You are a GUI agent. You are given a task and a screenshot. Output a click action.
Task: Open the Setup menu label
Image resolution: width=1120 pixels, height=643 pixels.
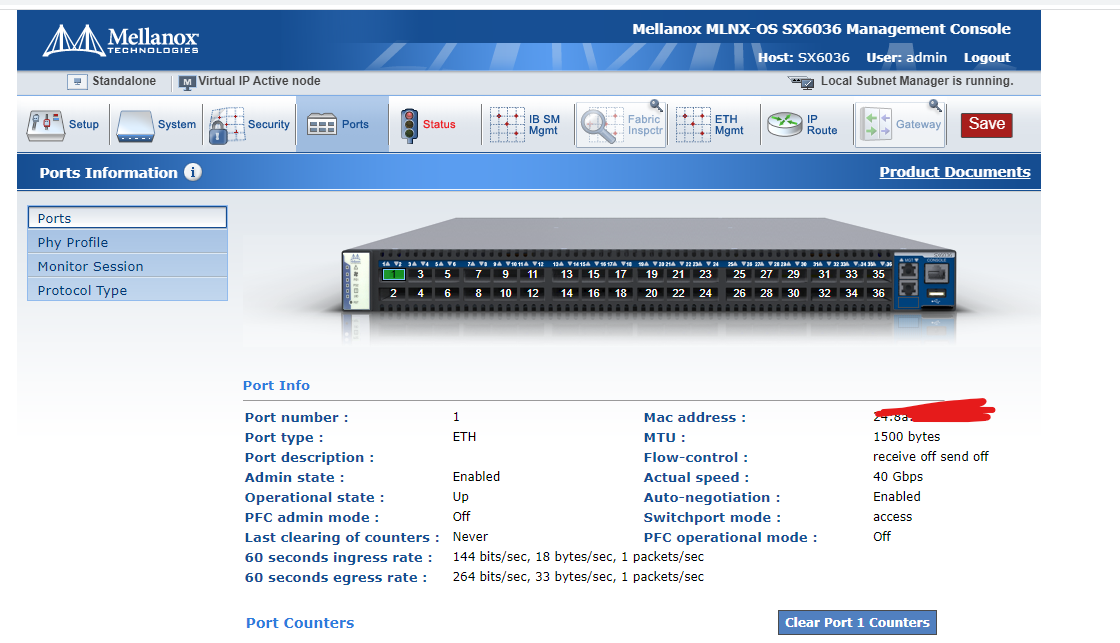click(x=84, y=124)
